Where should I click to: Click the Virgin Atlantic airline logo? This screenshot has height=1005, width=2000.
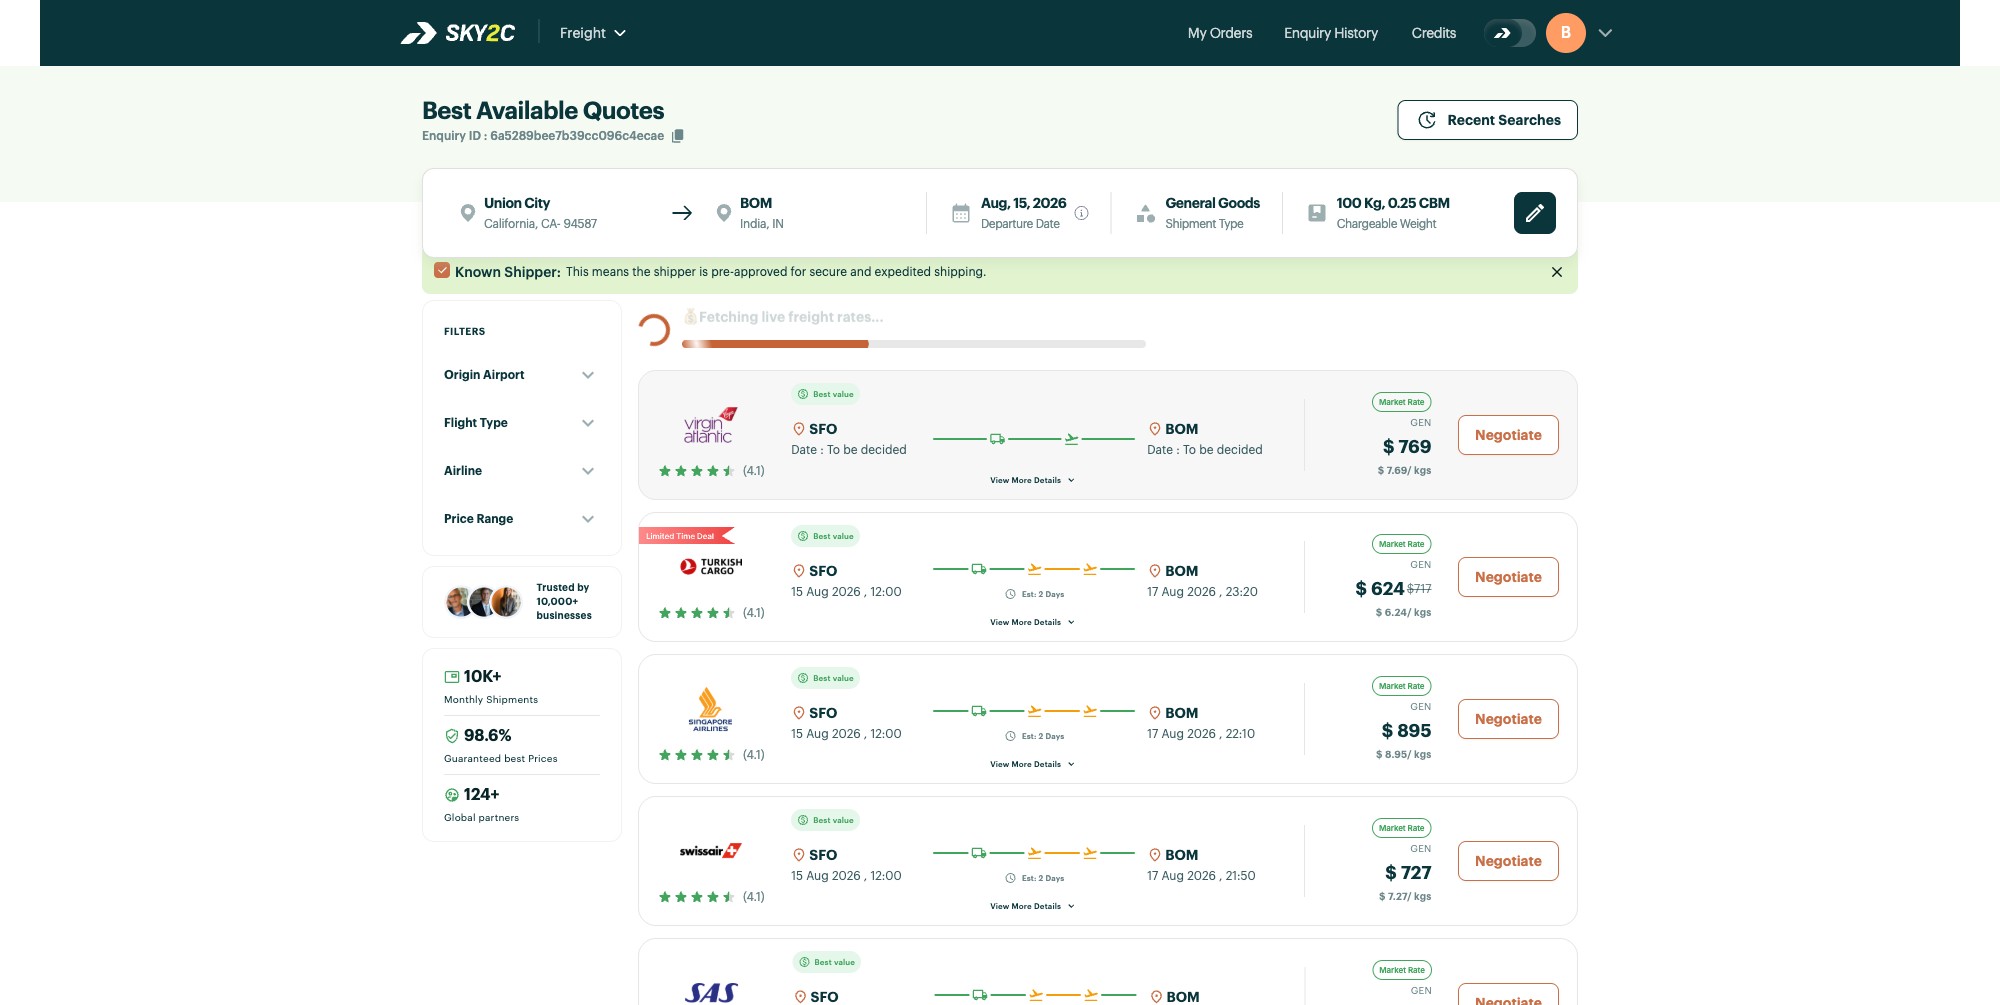pos(710,426)
